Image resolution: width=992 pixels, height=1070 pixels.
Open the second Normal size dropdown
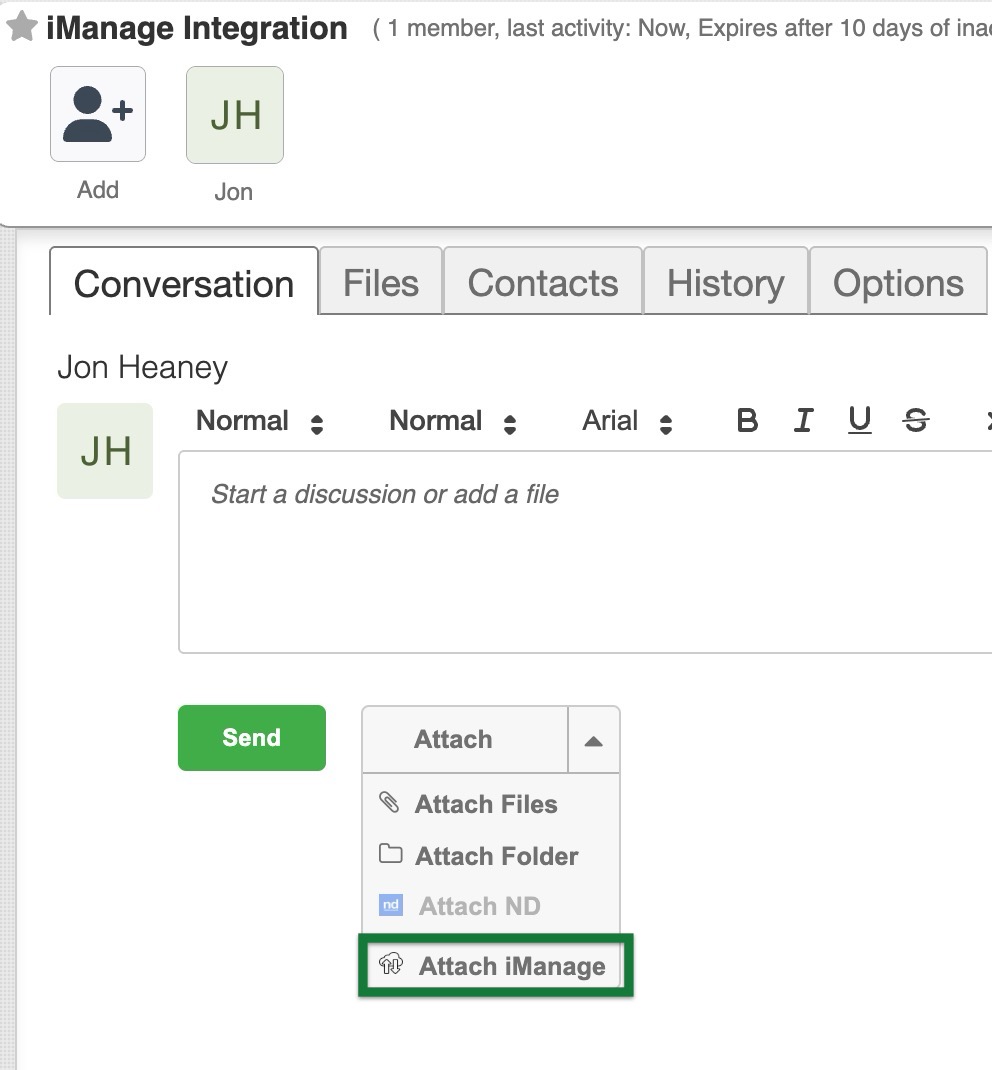(452, 421)
